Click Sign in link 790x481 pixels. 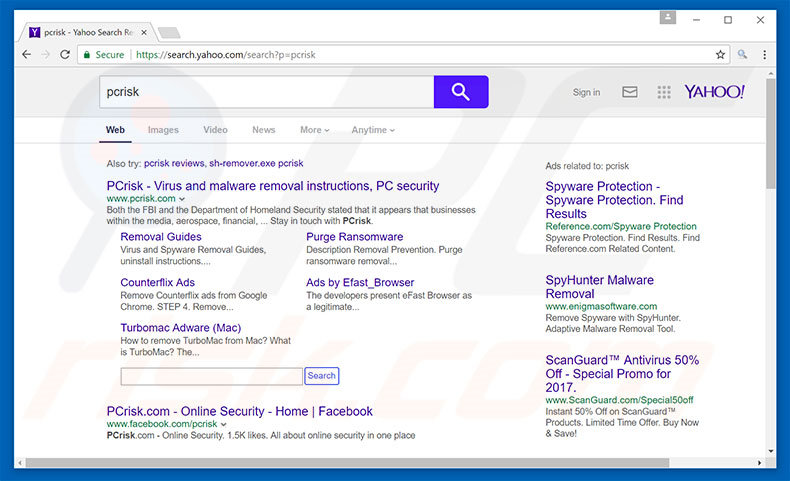tap(586, 92)
